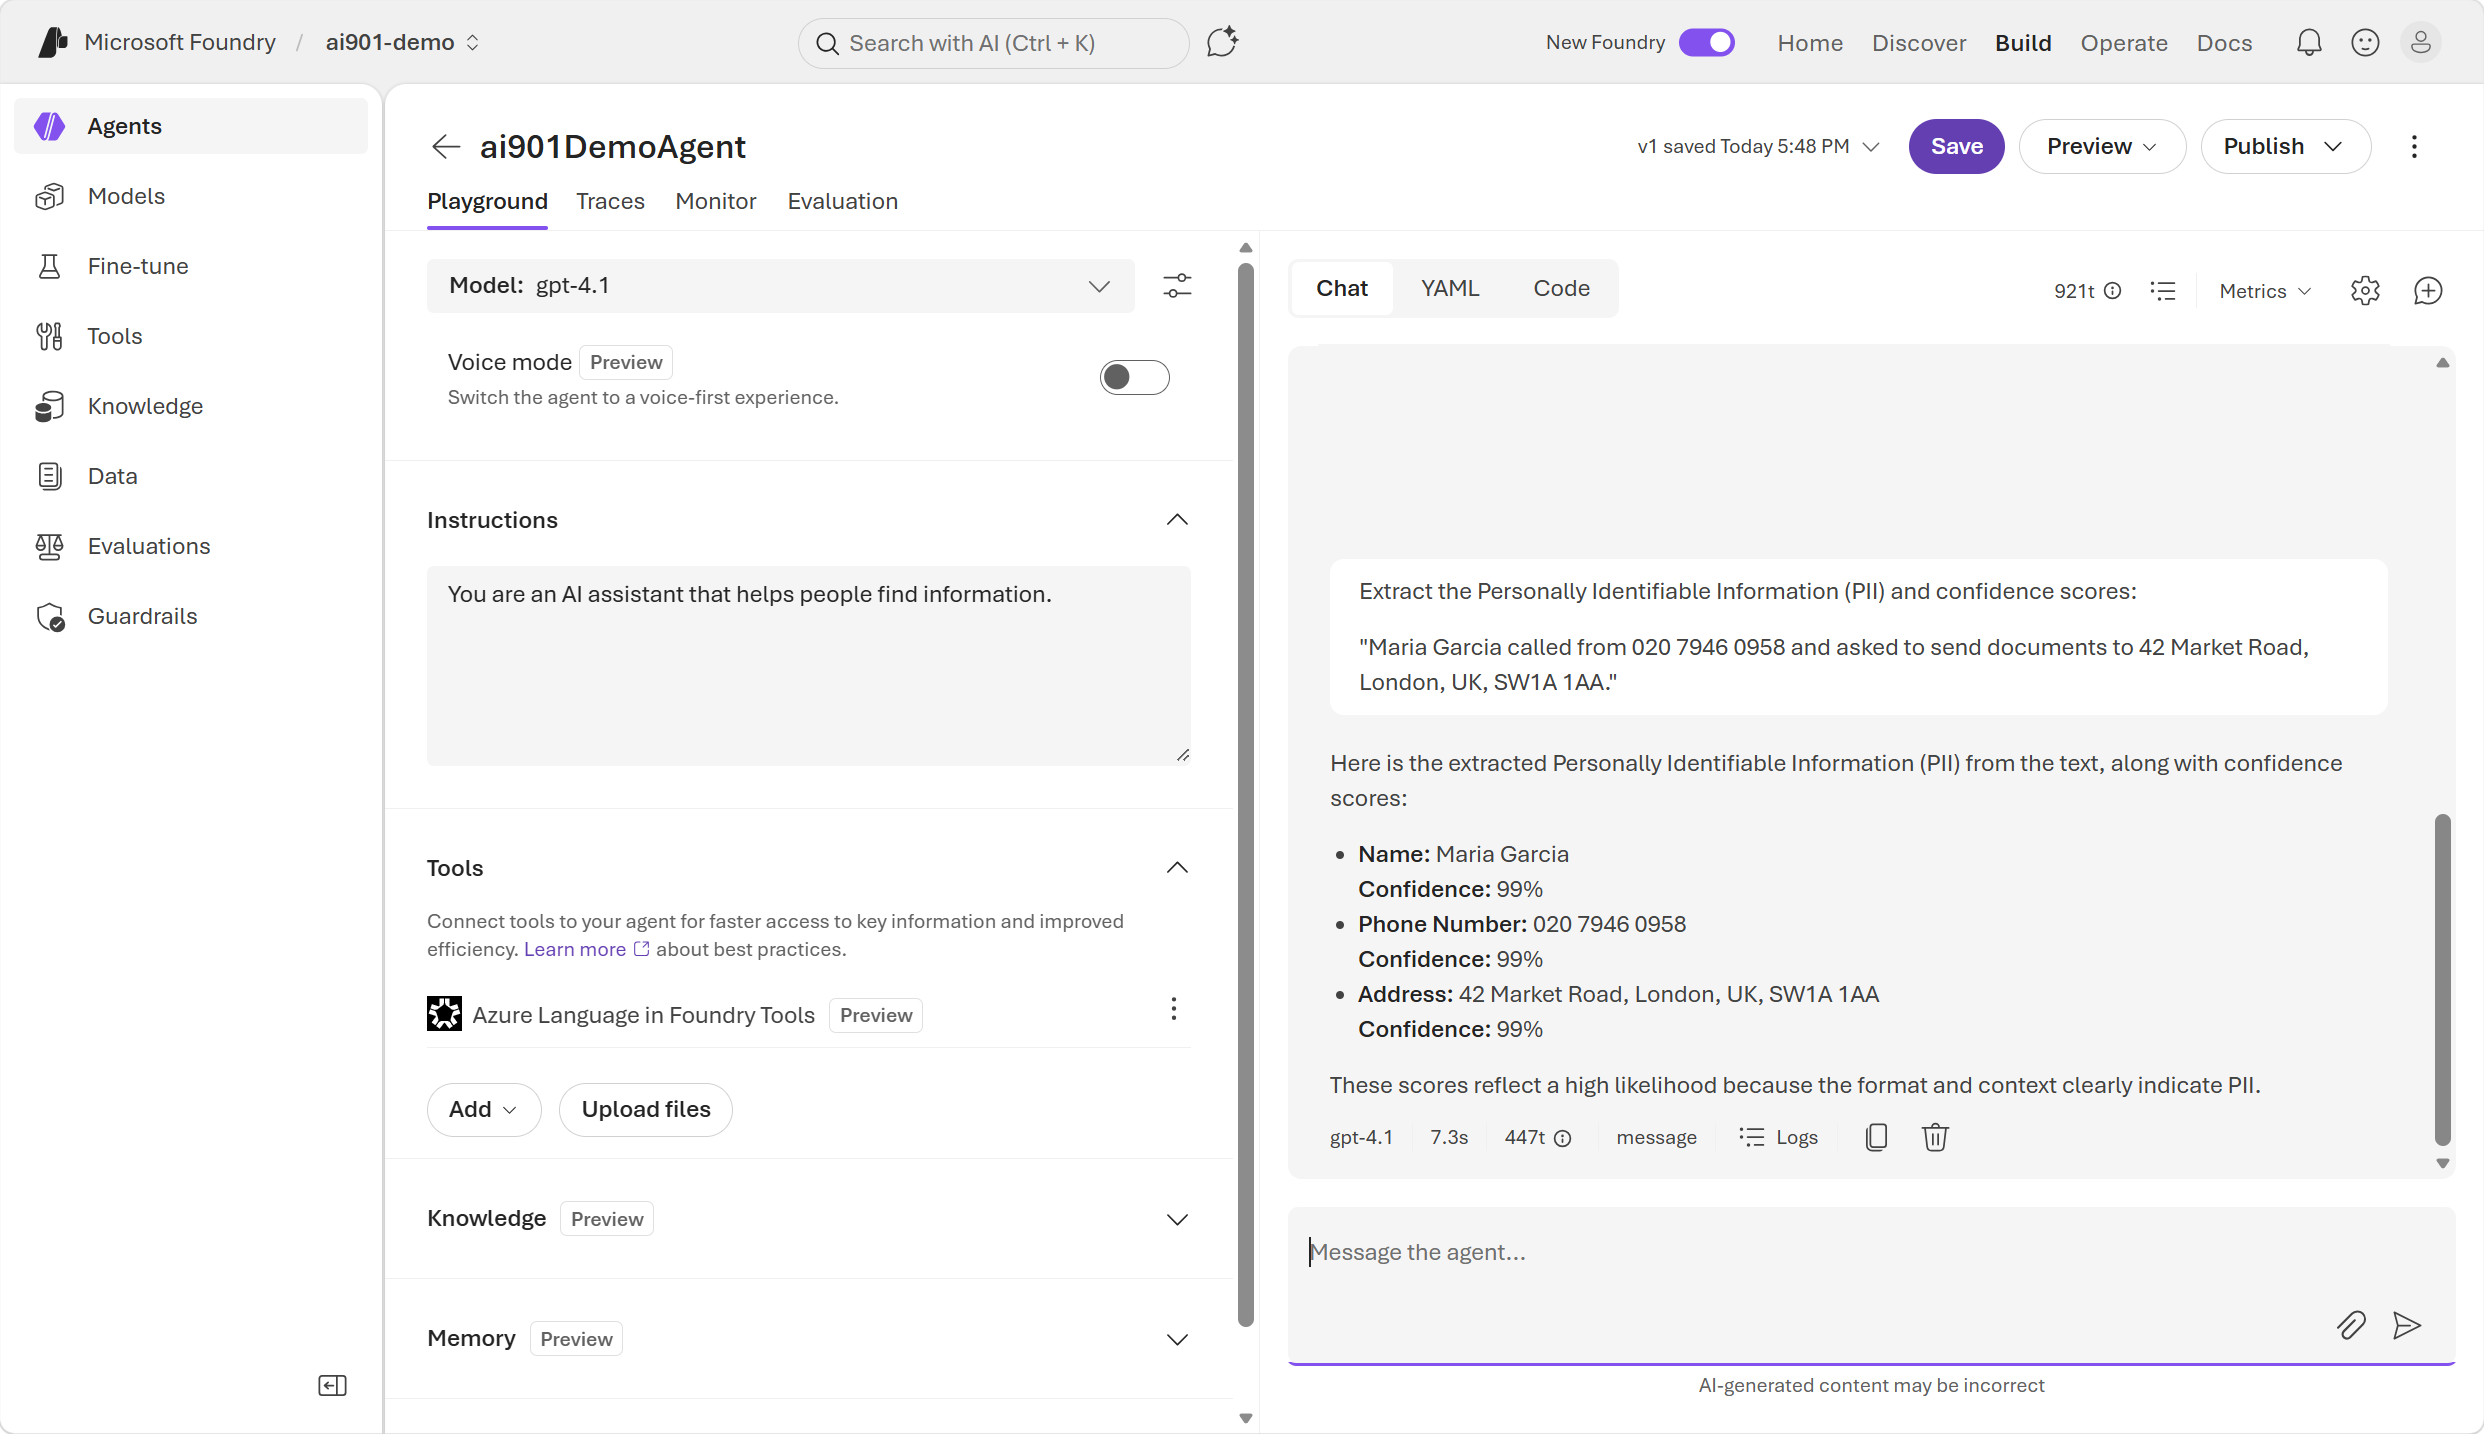Open Operate in top navigation
This screenshot has width=2484, height=1434.
pyautogui.click(x=2124, y=43)
